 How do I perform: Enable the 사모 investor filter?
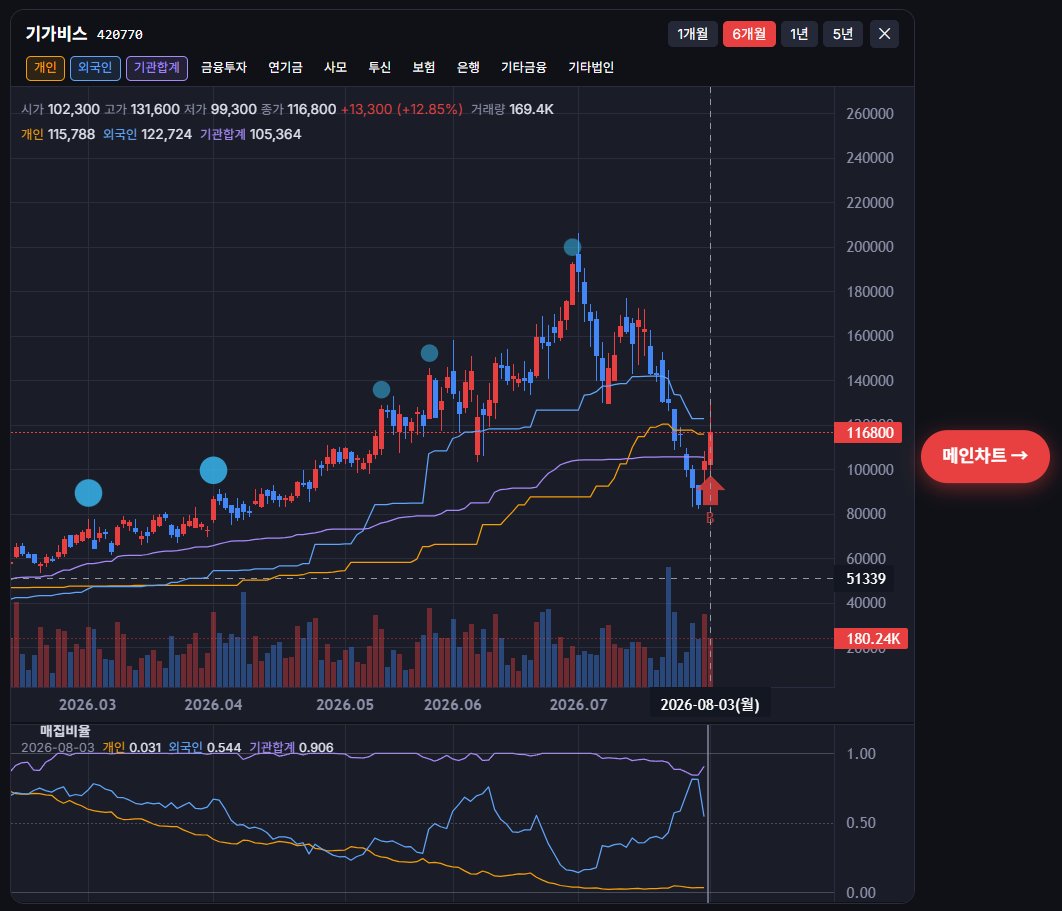click(335, 68)
